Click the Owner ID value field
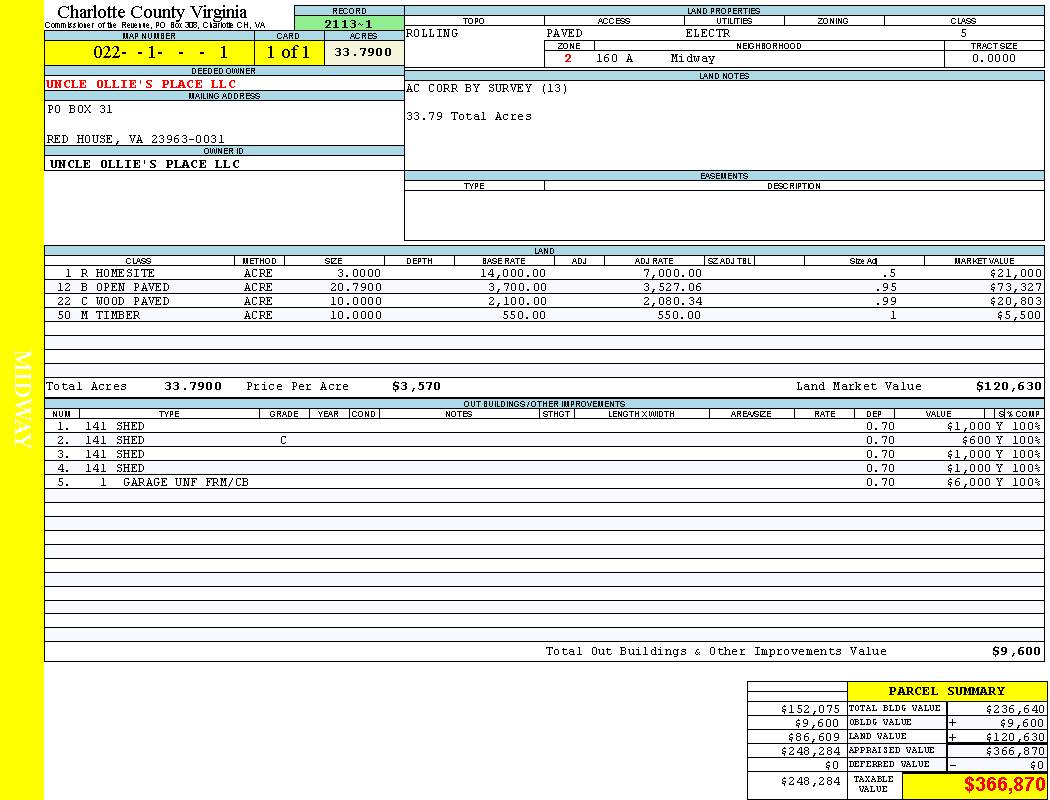 [145, 164]
